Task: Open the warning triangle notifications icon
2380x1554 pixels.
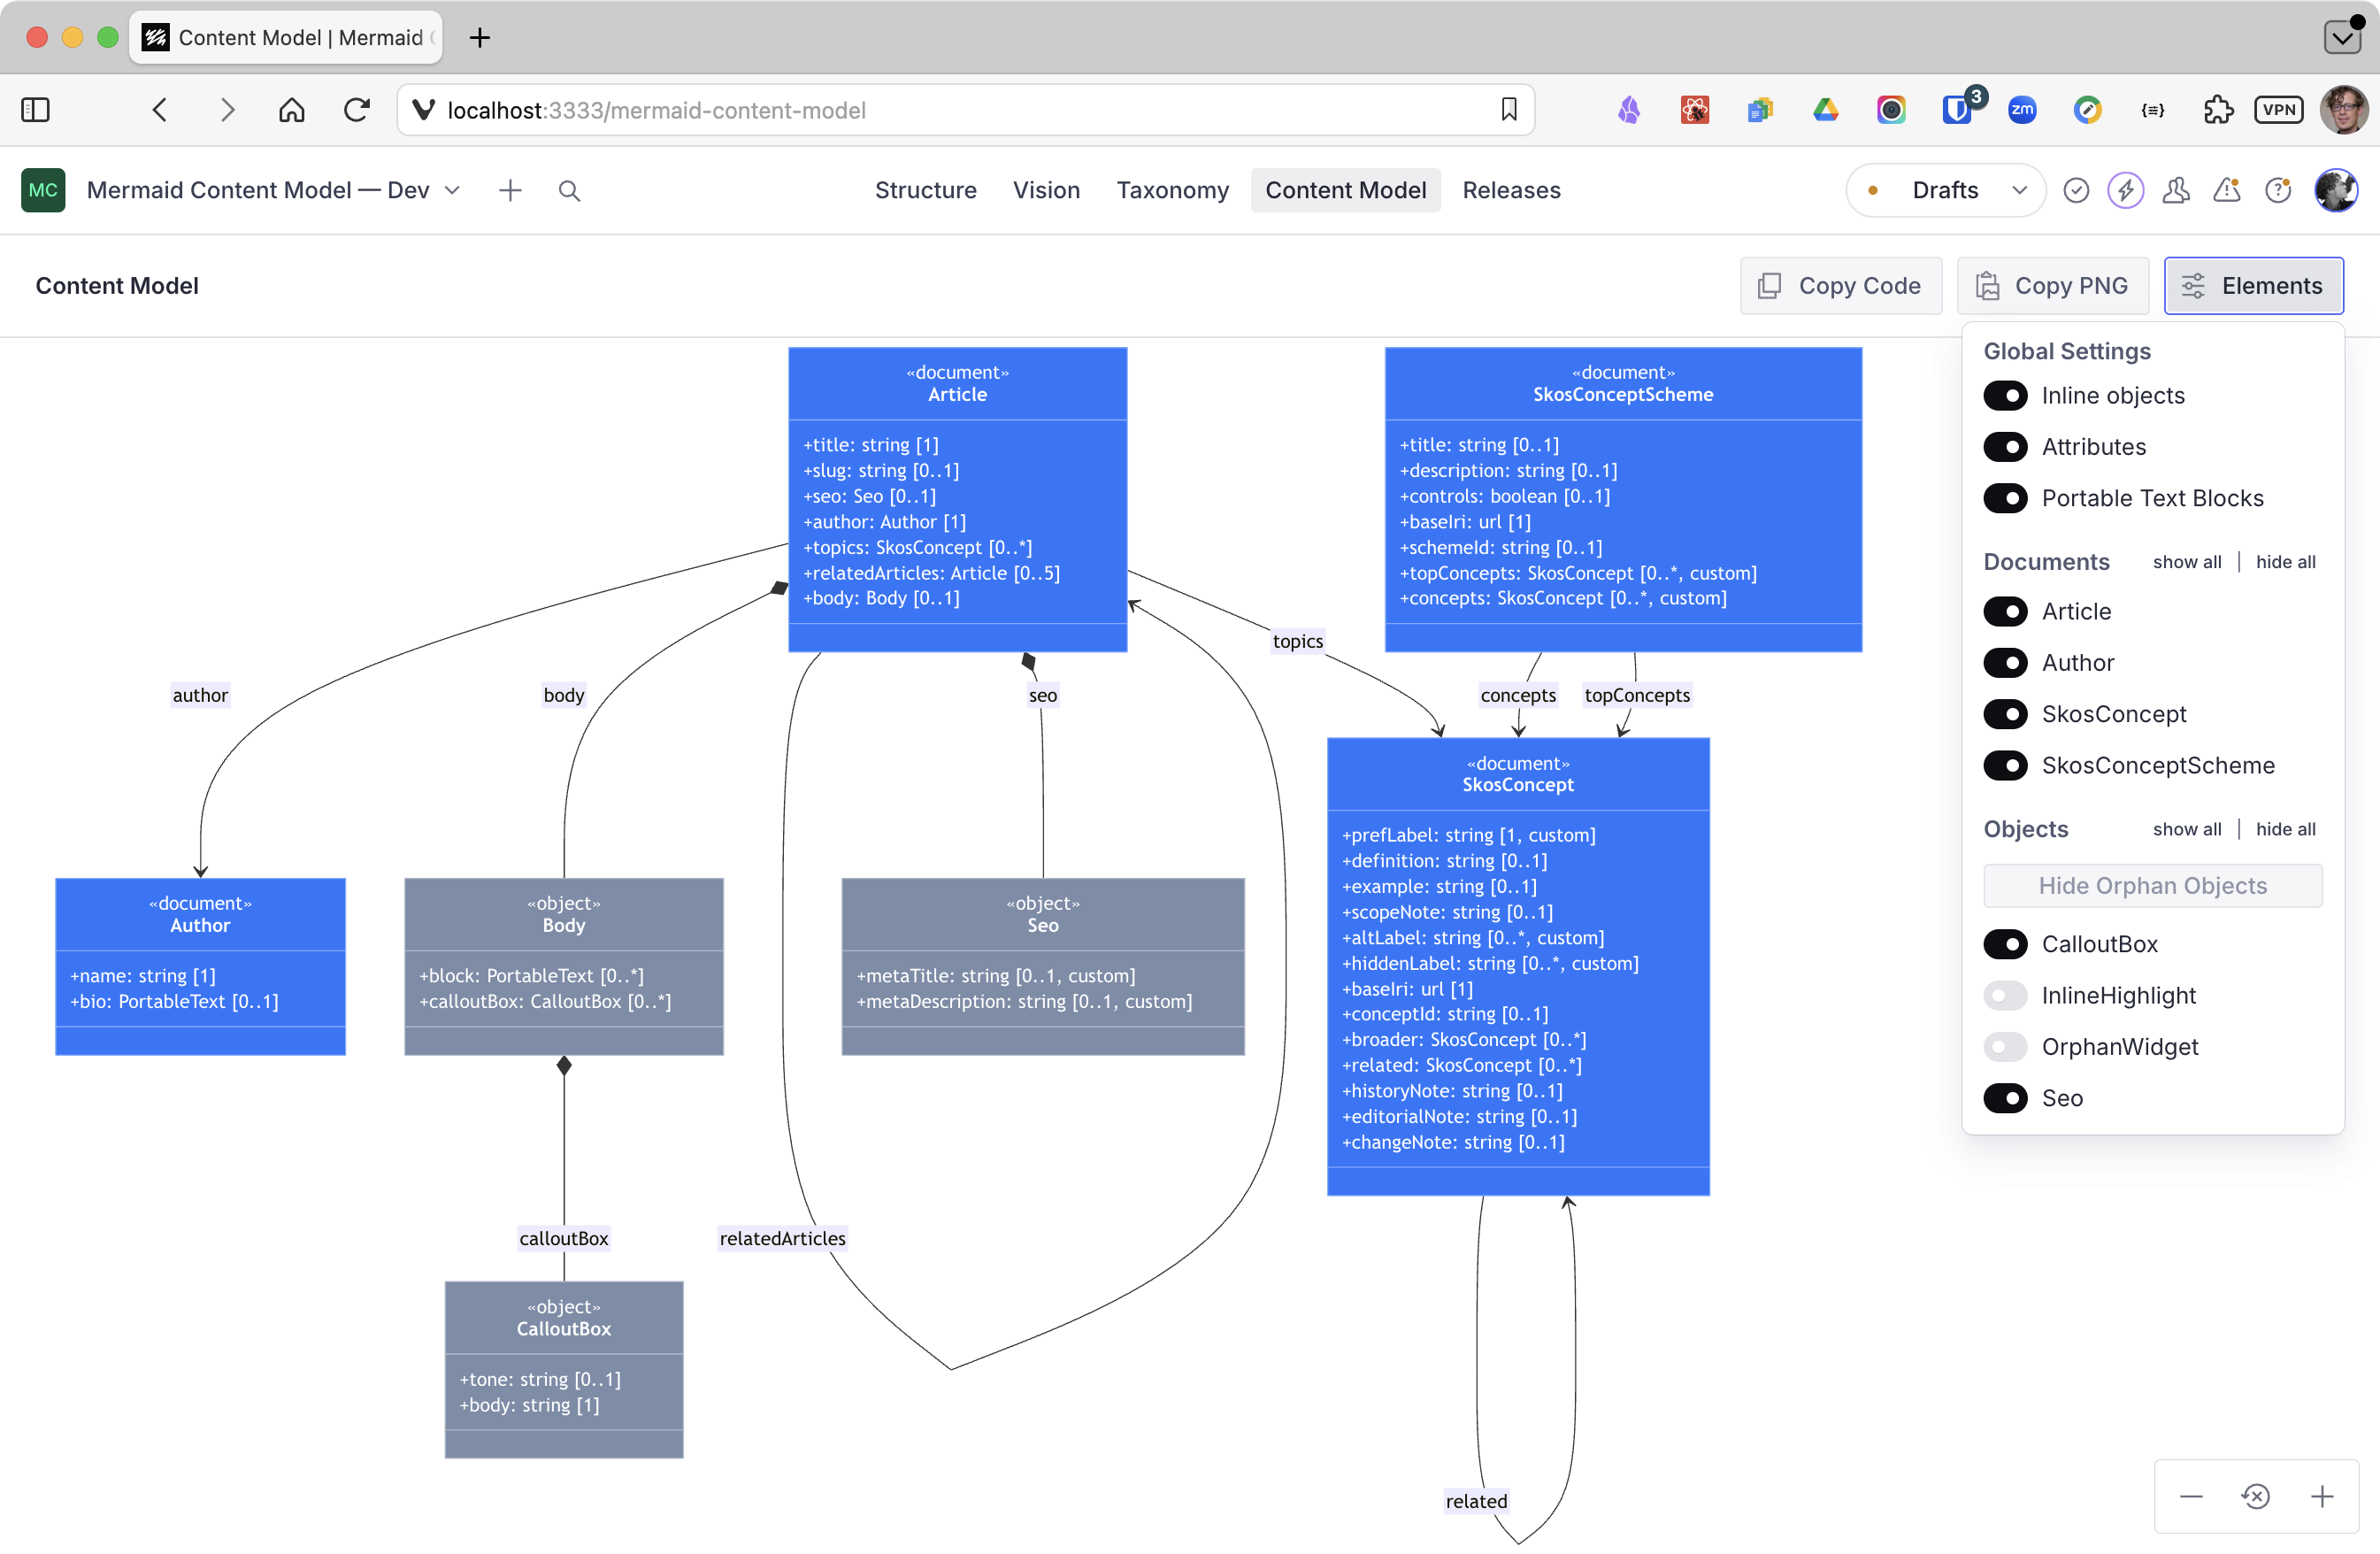Action: point(2227,190)
